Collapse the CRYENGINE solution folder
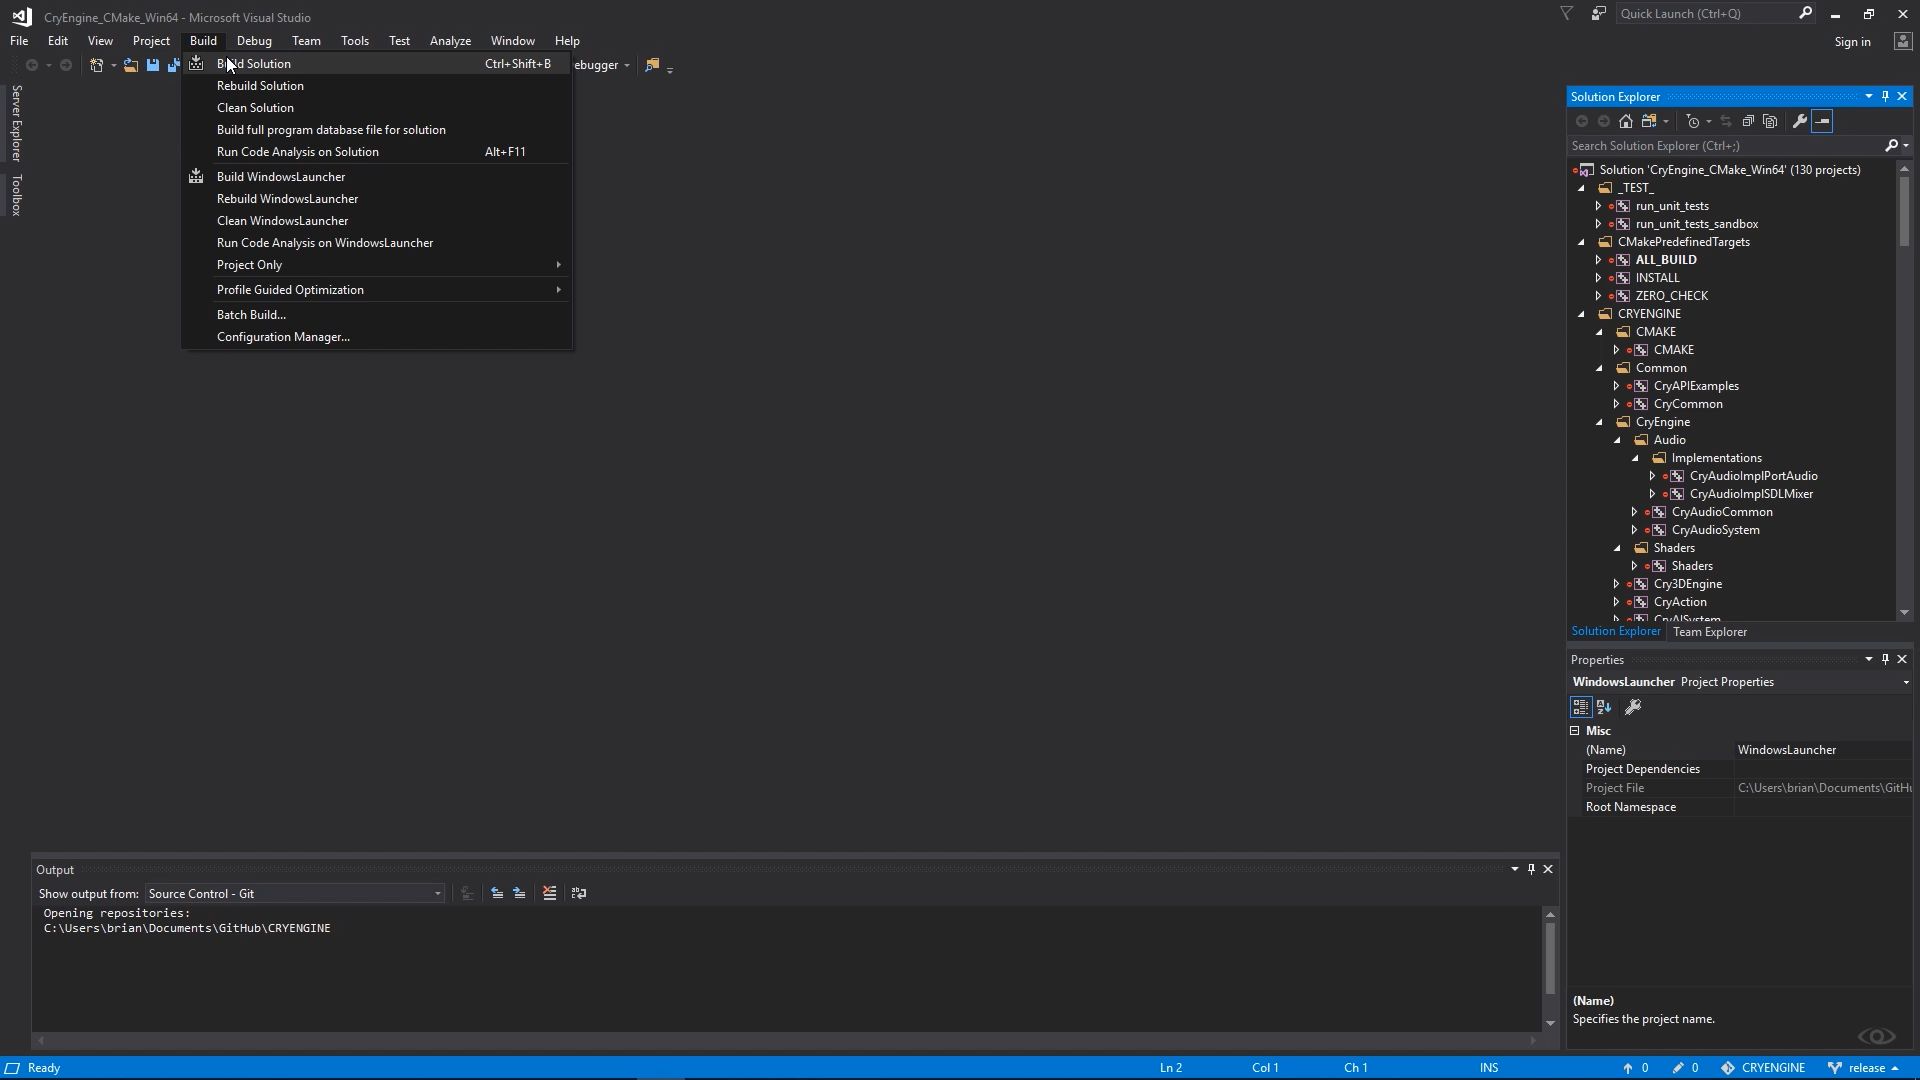Screen dimensions: 1920x1080 1581,313
